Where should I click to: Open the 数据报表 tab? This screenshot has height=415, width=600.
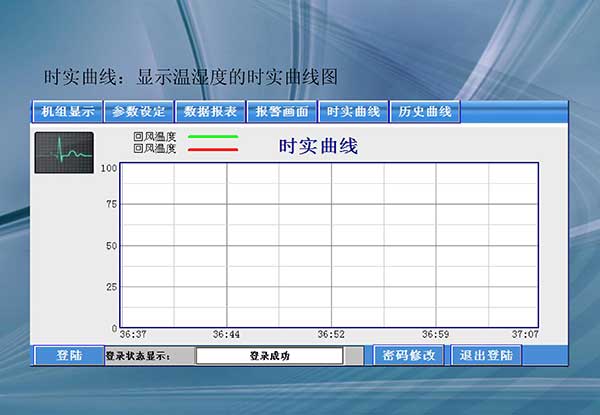210,112
